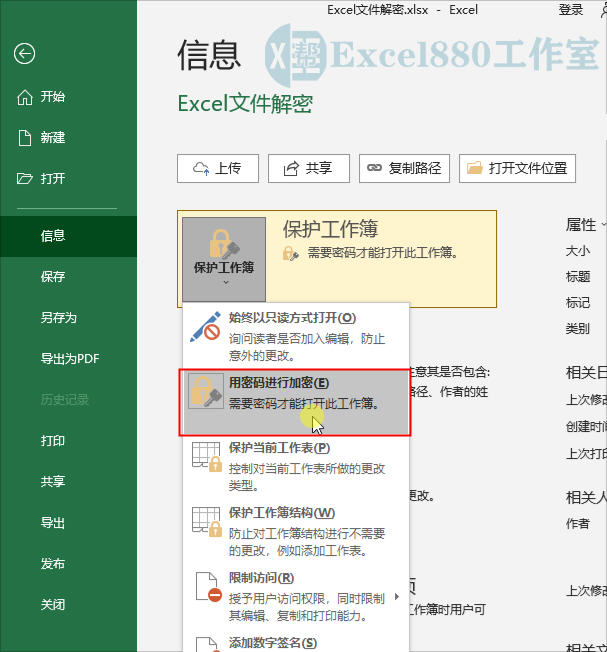Click the small lock icon beside 需要密码才能打开此工作簿
607x652 pixels.
pyautogui.click(x=290, y=253)
